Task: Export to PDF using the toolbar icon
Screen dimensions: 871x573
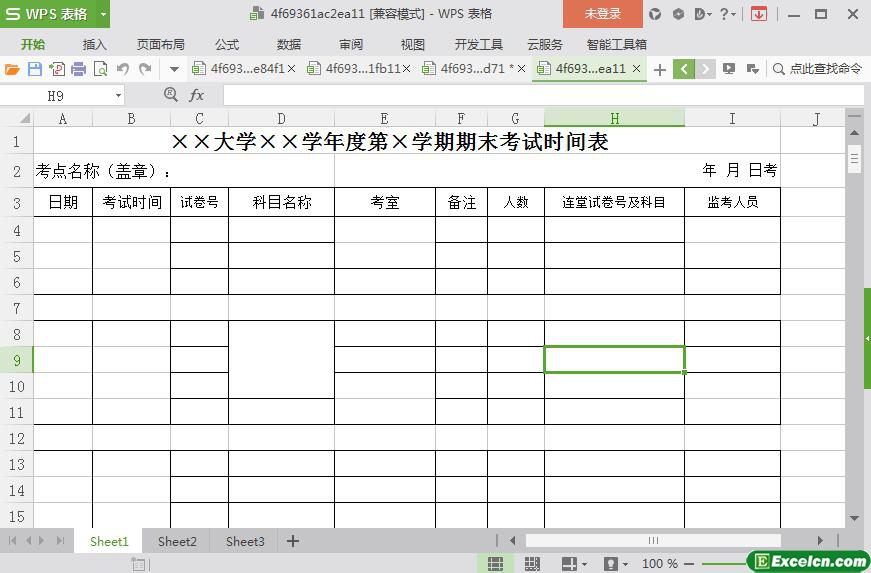Action: click(x=57, y=69)
